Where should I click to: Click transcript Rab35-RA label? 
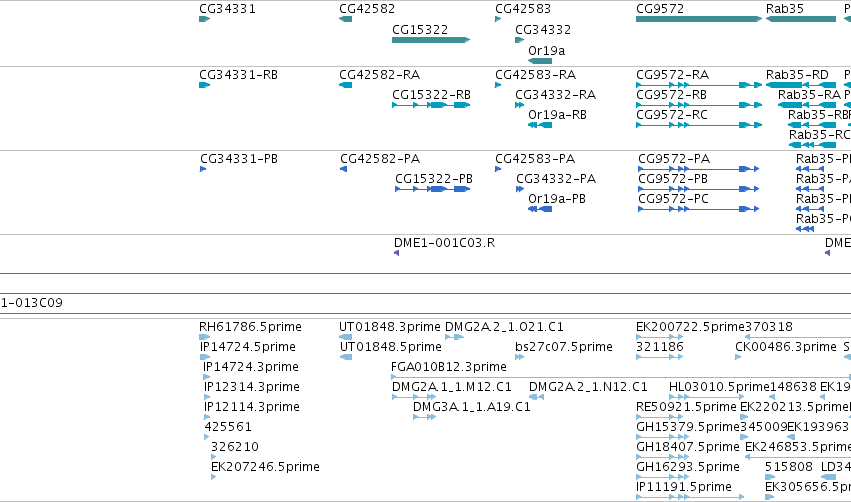(809, 95)
